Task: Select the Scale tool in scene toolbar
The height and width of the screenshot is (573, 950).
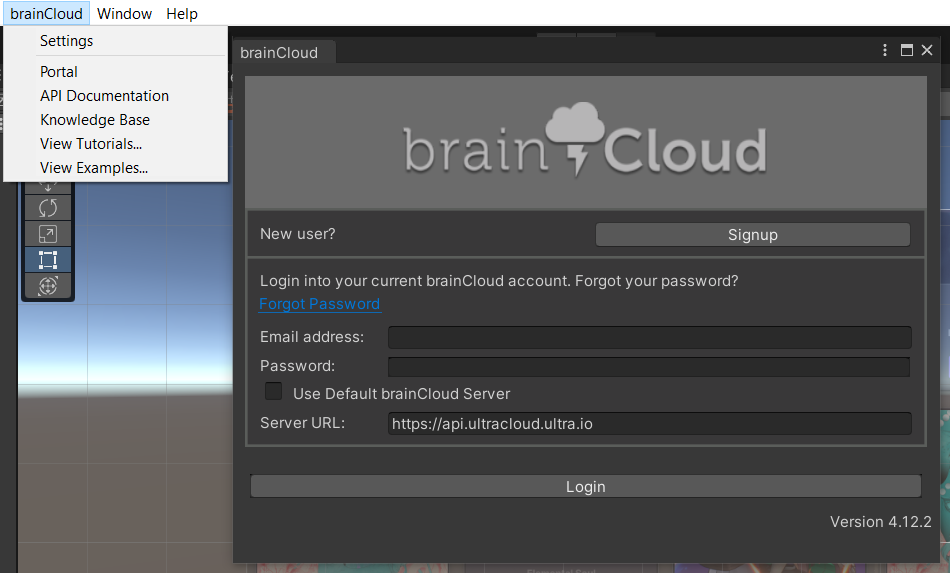Action: click(48, 234)
